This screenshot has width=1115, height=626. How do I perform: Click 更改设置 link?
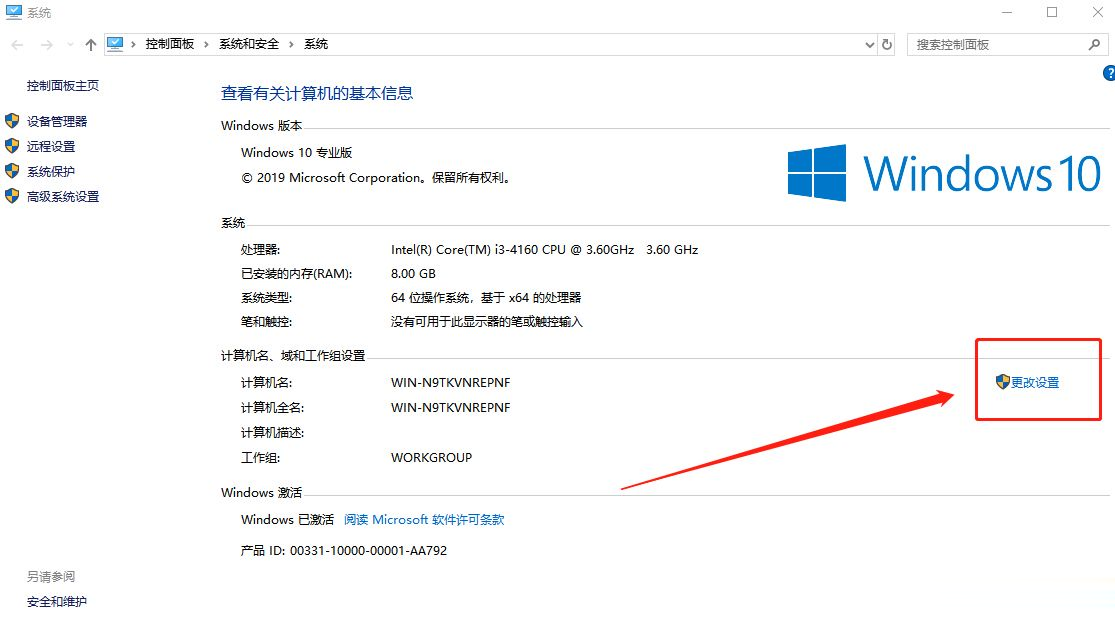pos(1035,383)
